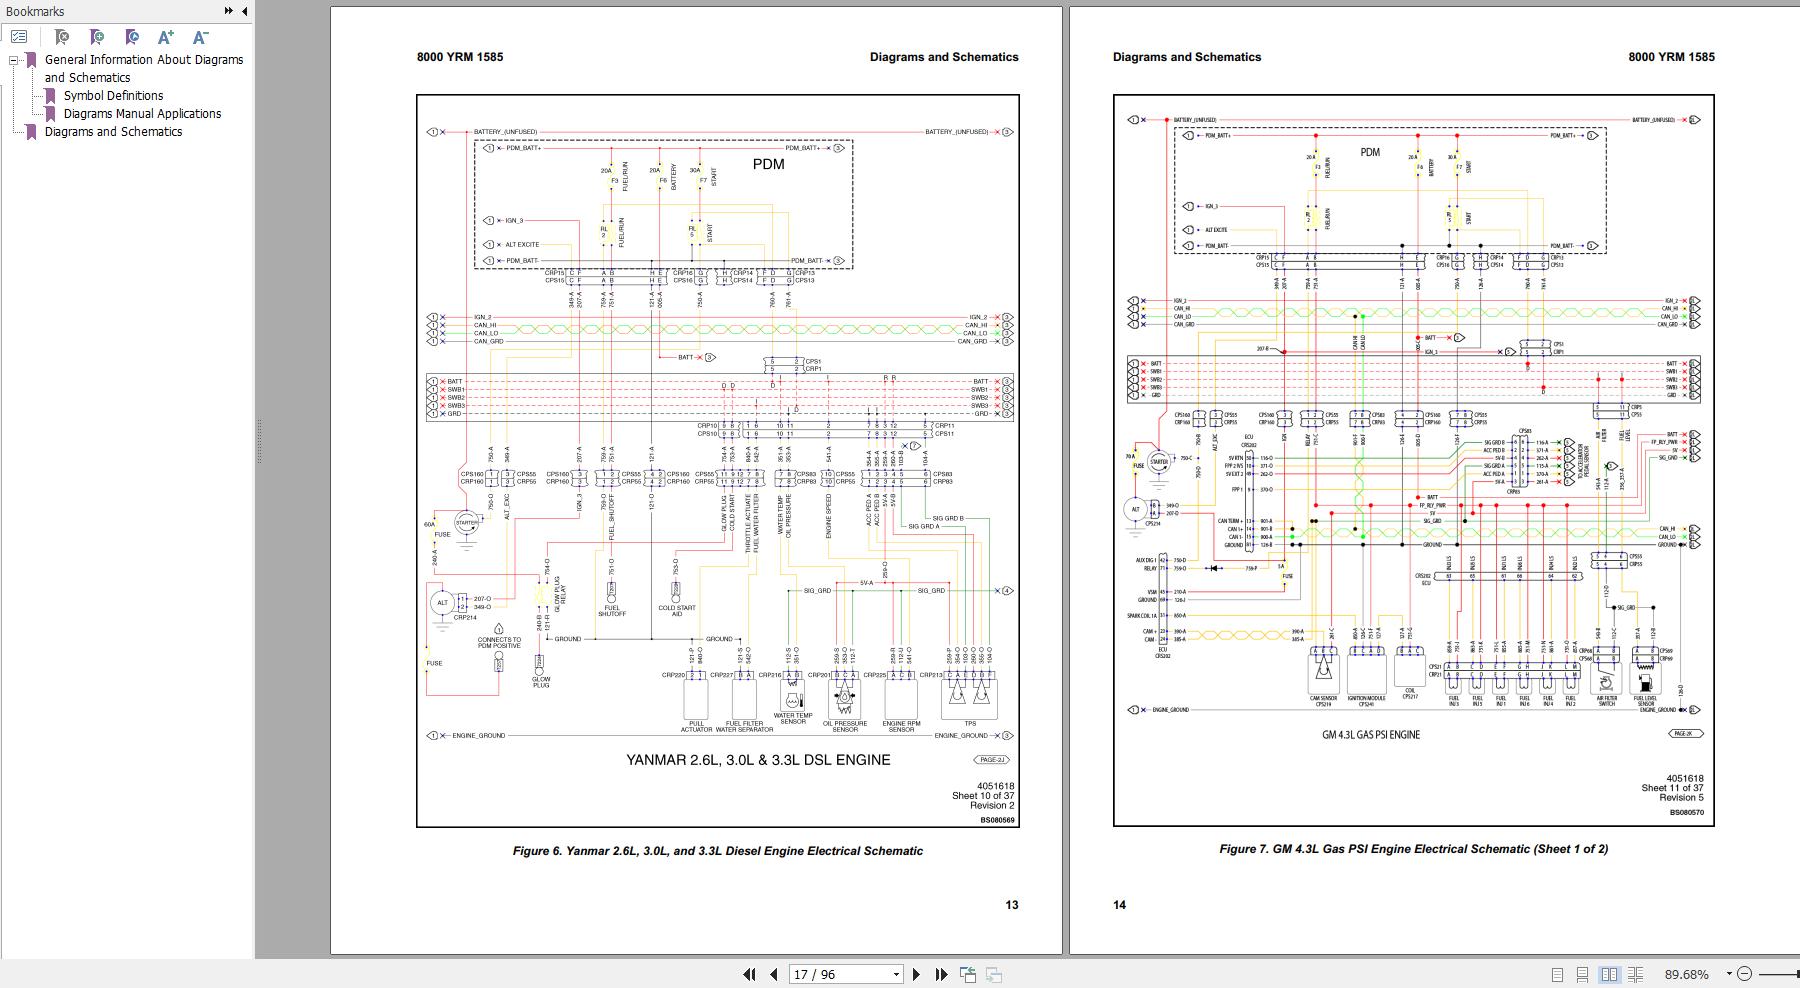Screen dimensions: 1800x988
Task: Increase bookmark font size with A+
Action: 166,37
